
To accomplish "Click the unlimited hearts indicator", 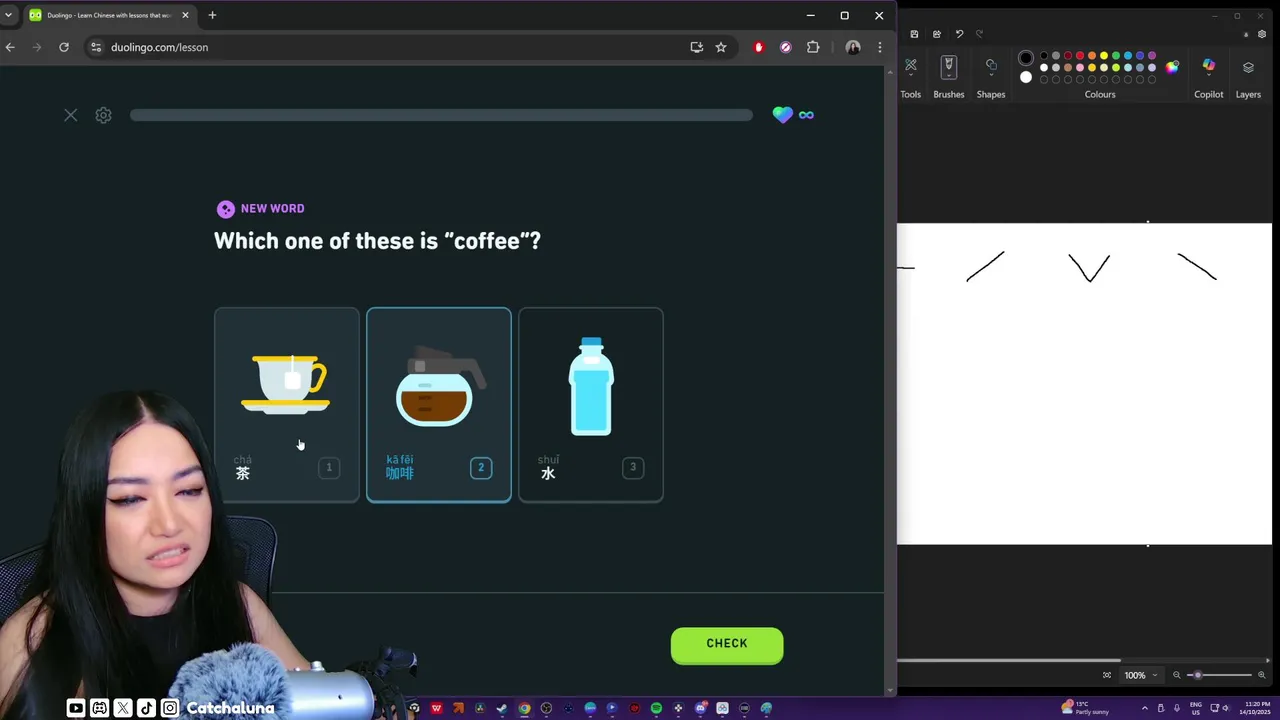I will point(793,115).
